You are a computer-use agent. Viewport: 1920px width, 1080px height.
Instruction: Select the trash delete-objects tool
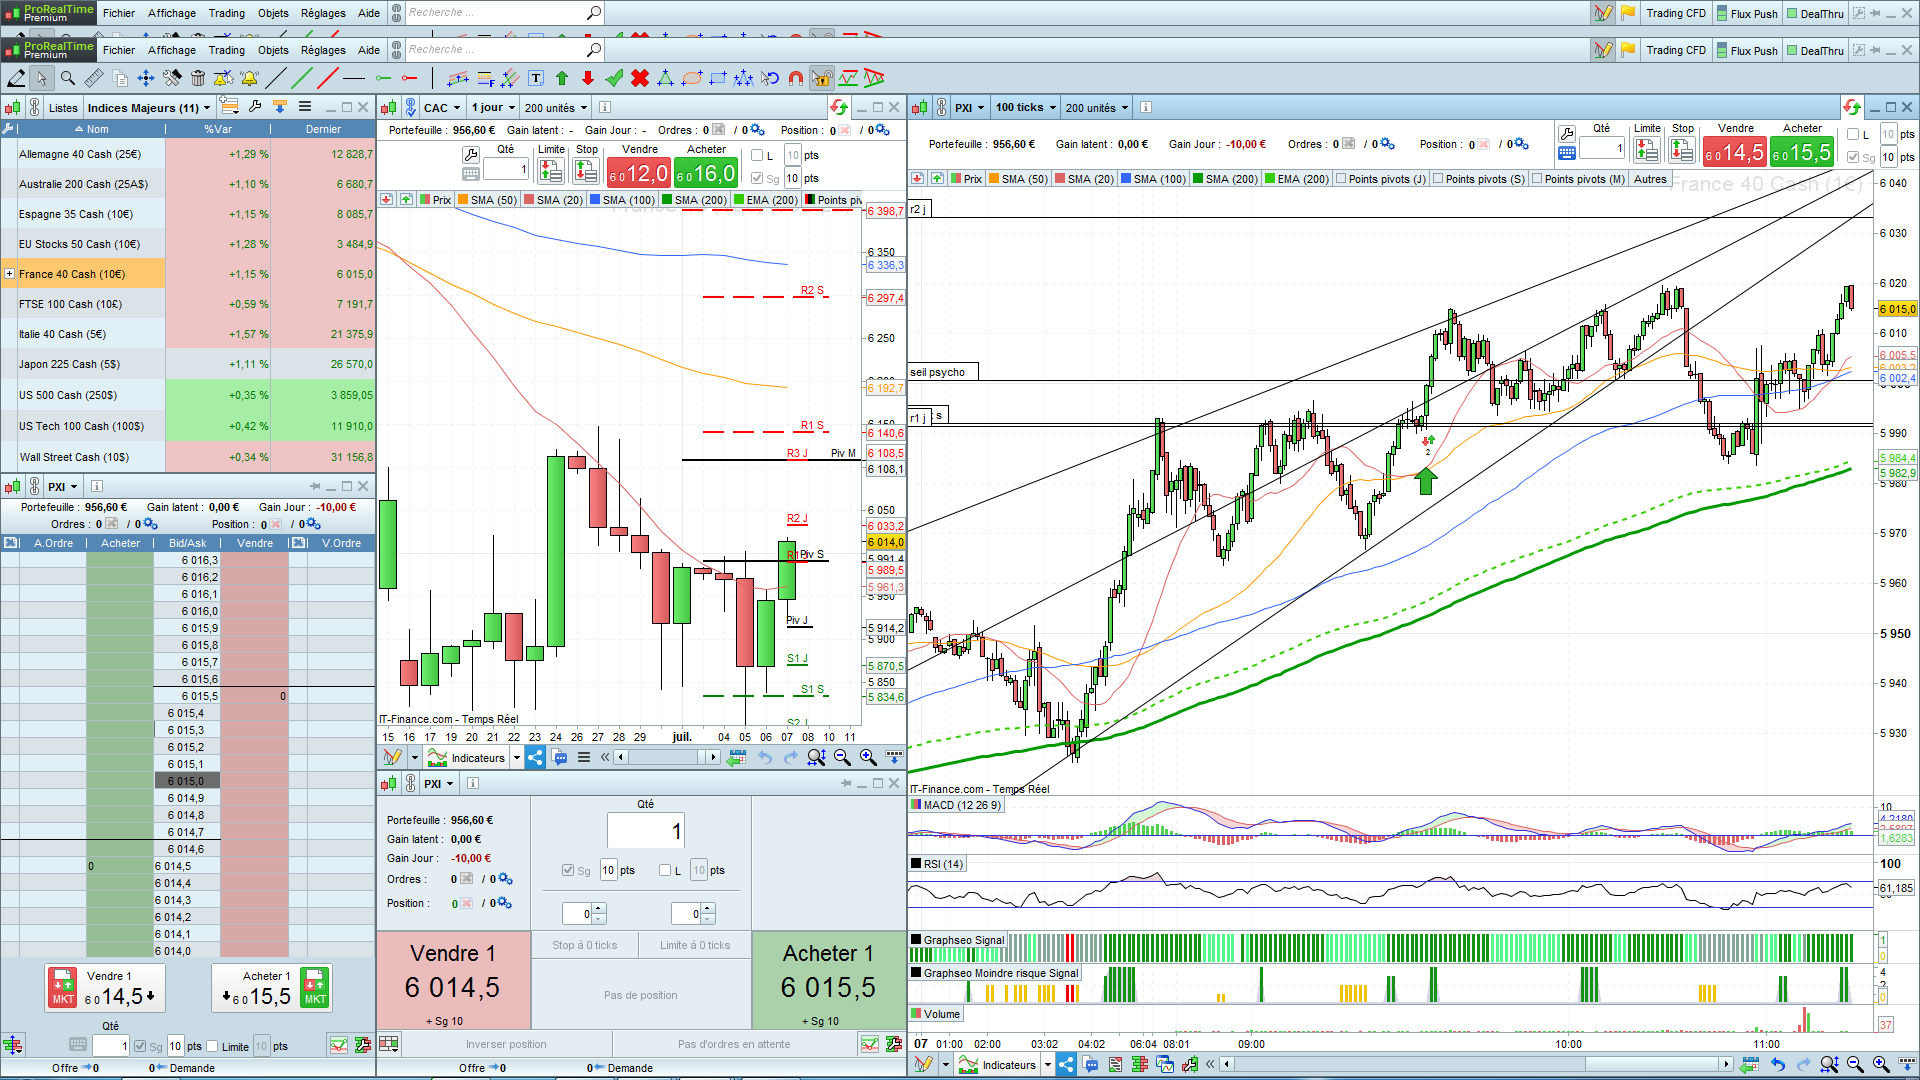(198, 78)
